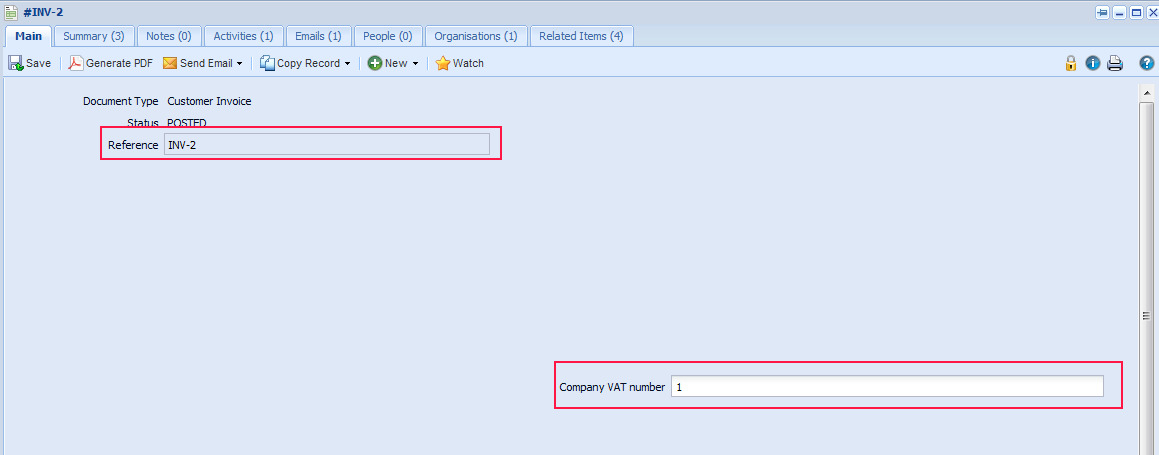The height and width of the screenshot is (455, 1159).
Task: Open the blue information icon
Action: coord(1092,64)
